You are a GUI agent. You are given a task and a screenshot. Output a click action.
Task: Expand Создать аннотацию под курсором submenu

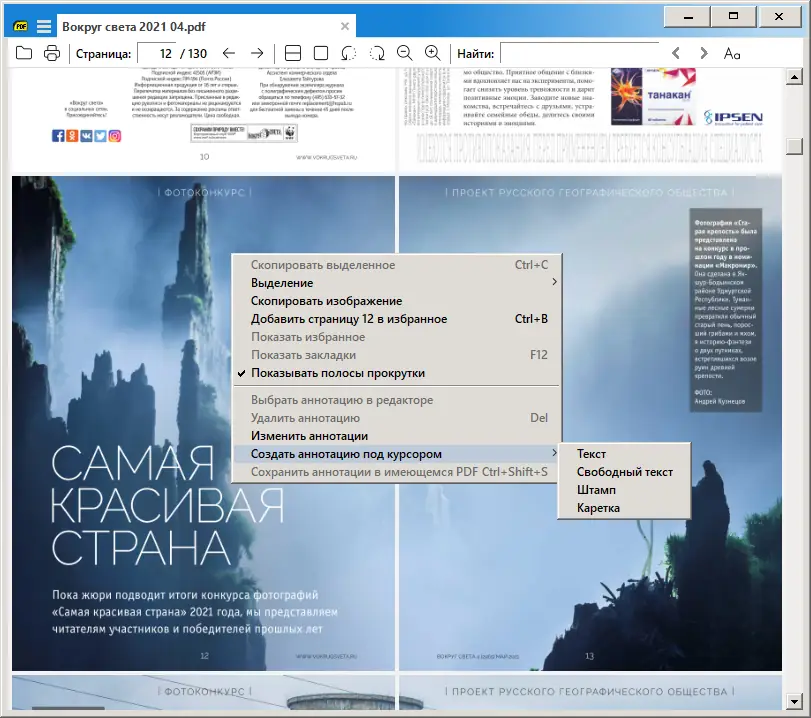coord(396,454)
